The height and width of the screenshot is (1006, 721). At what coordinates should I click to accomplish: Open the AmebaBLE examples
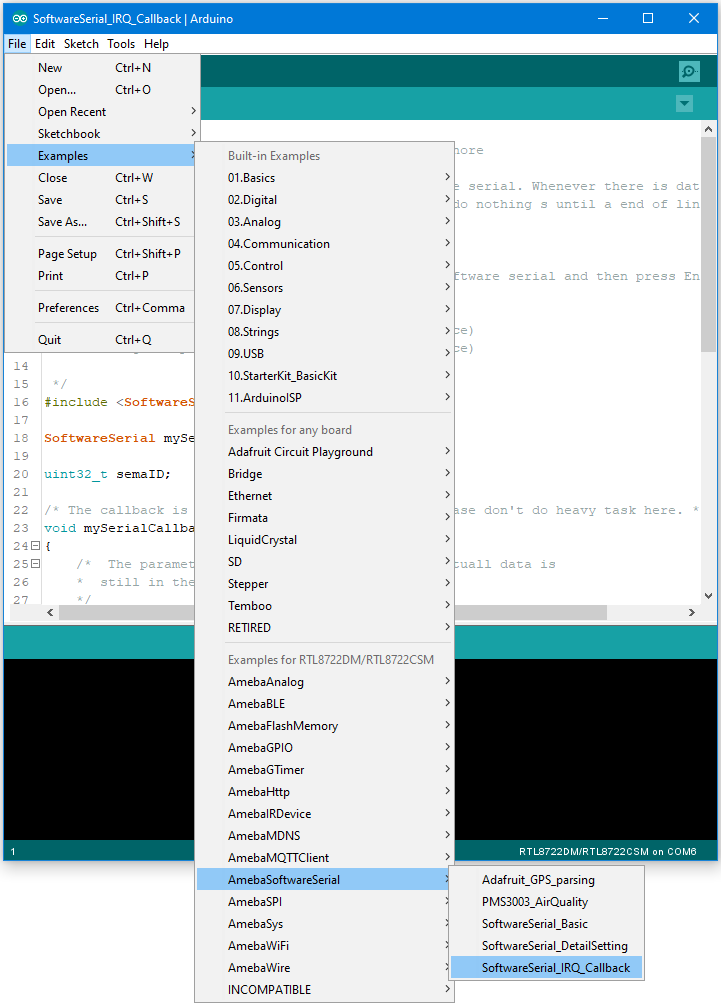click(325, 704)
